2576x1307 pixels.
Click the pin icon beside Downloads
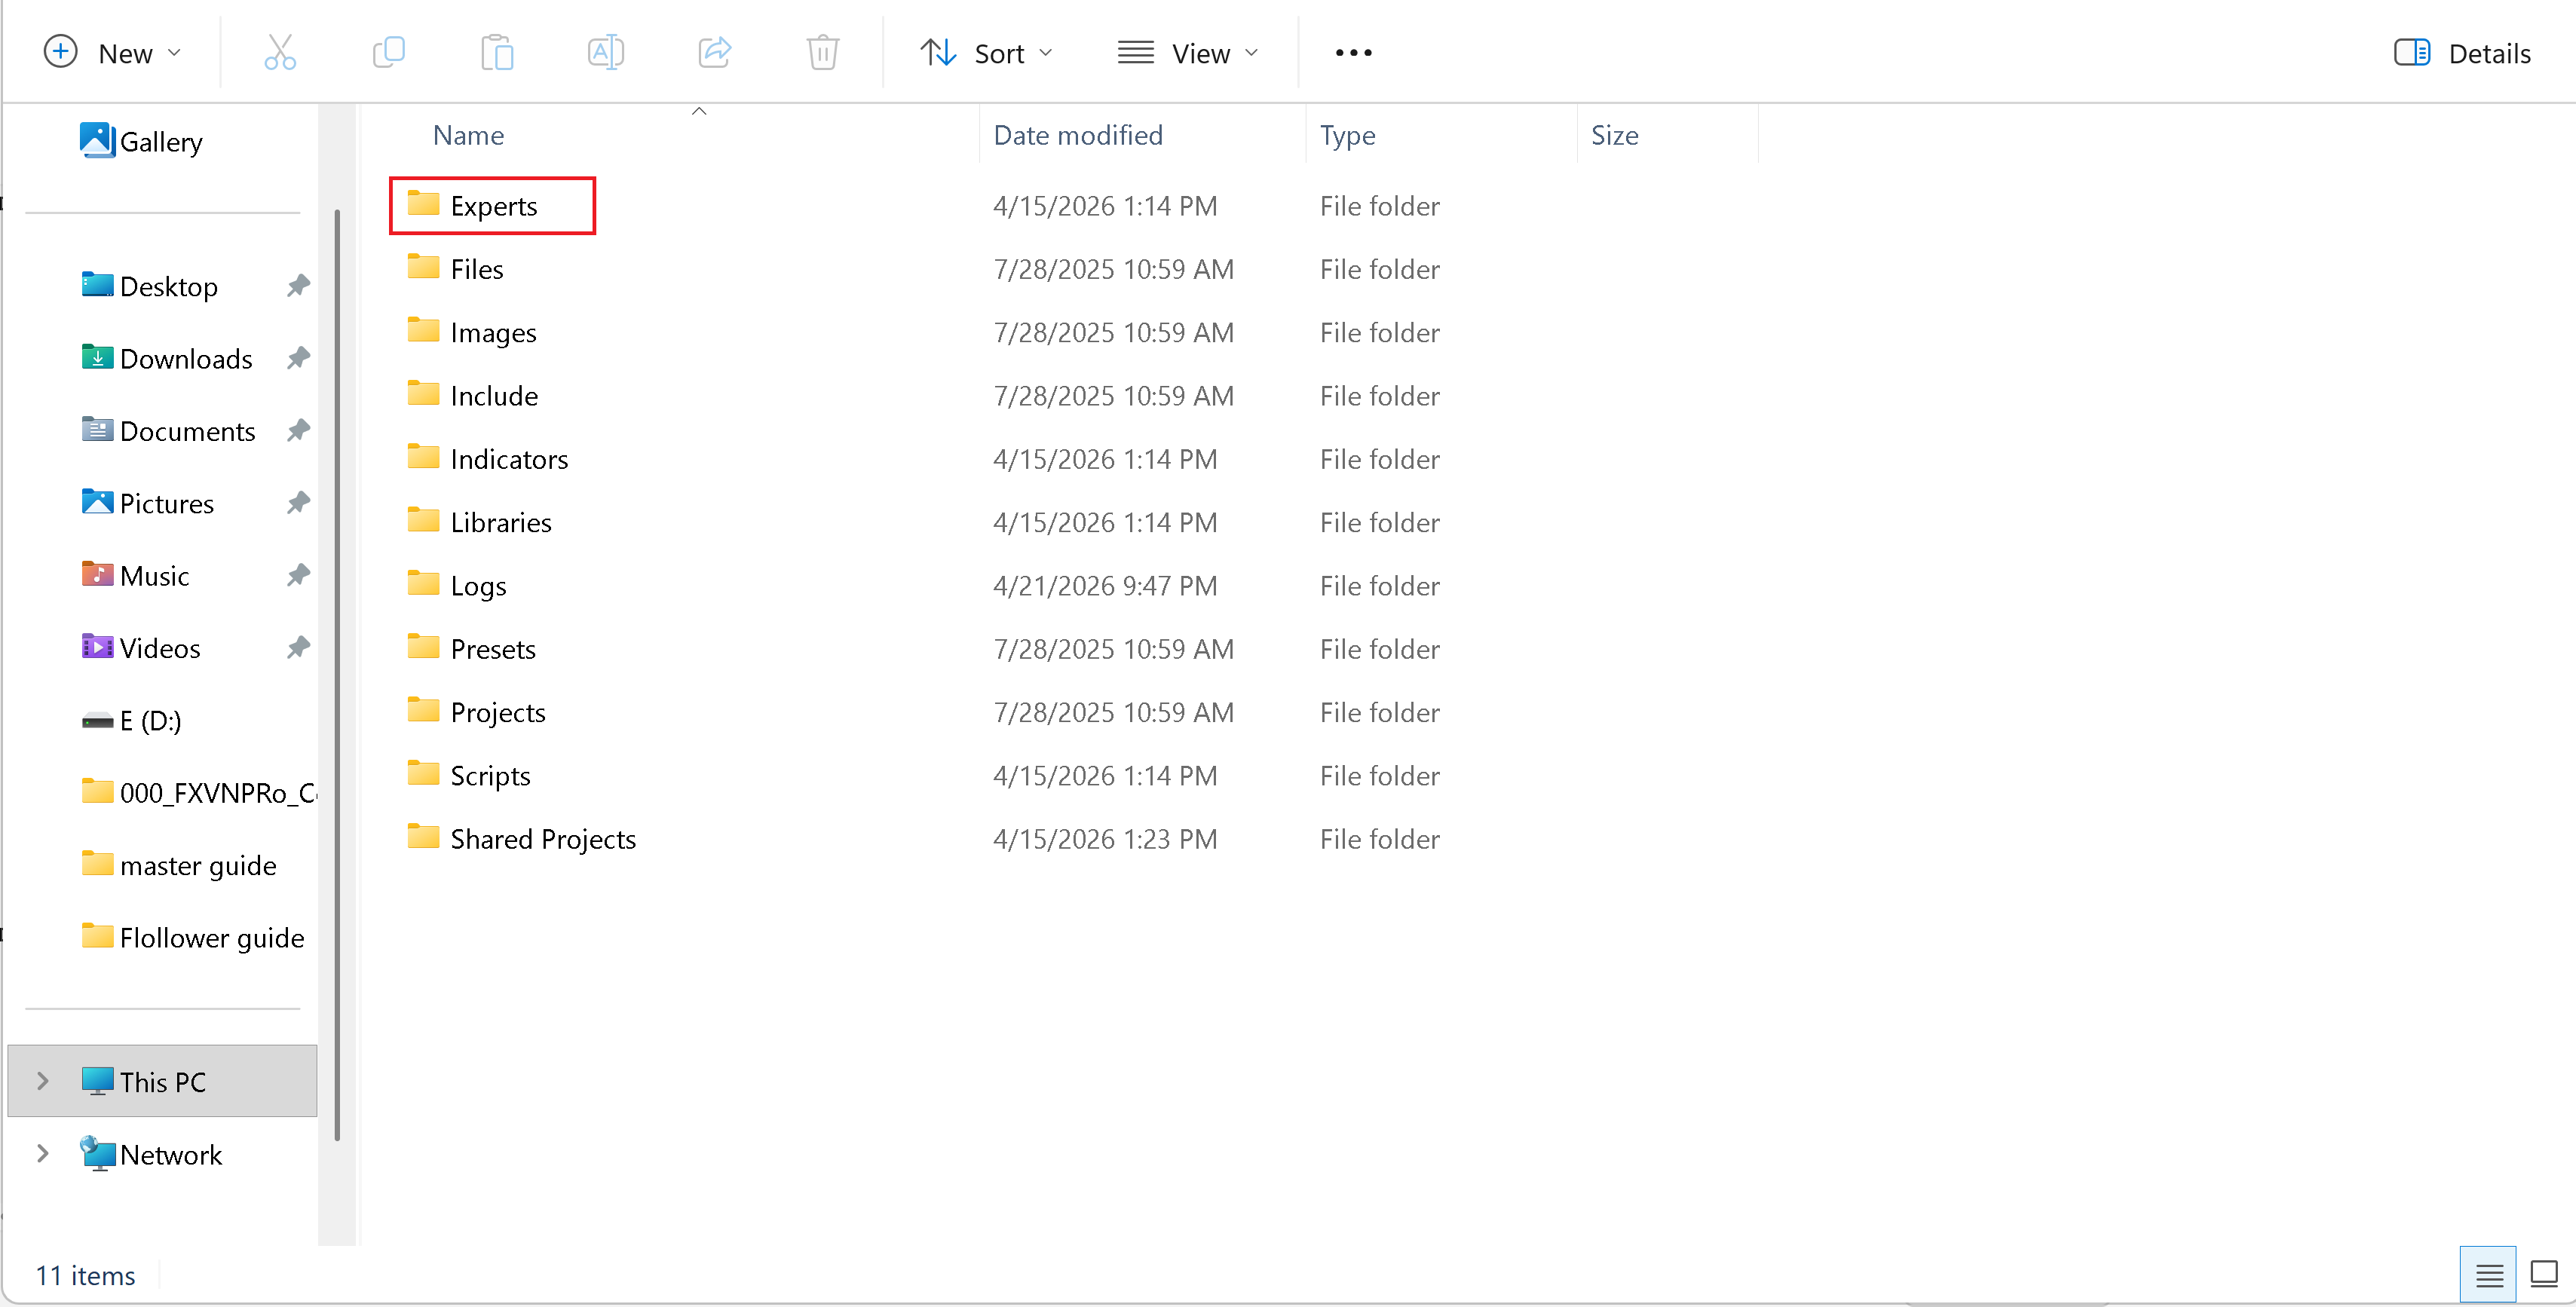[298, 358]
